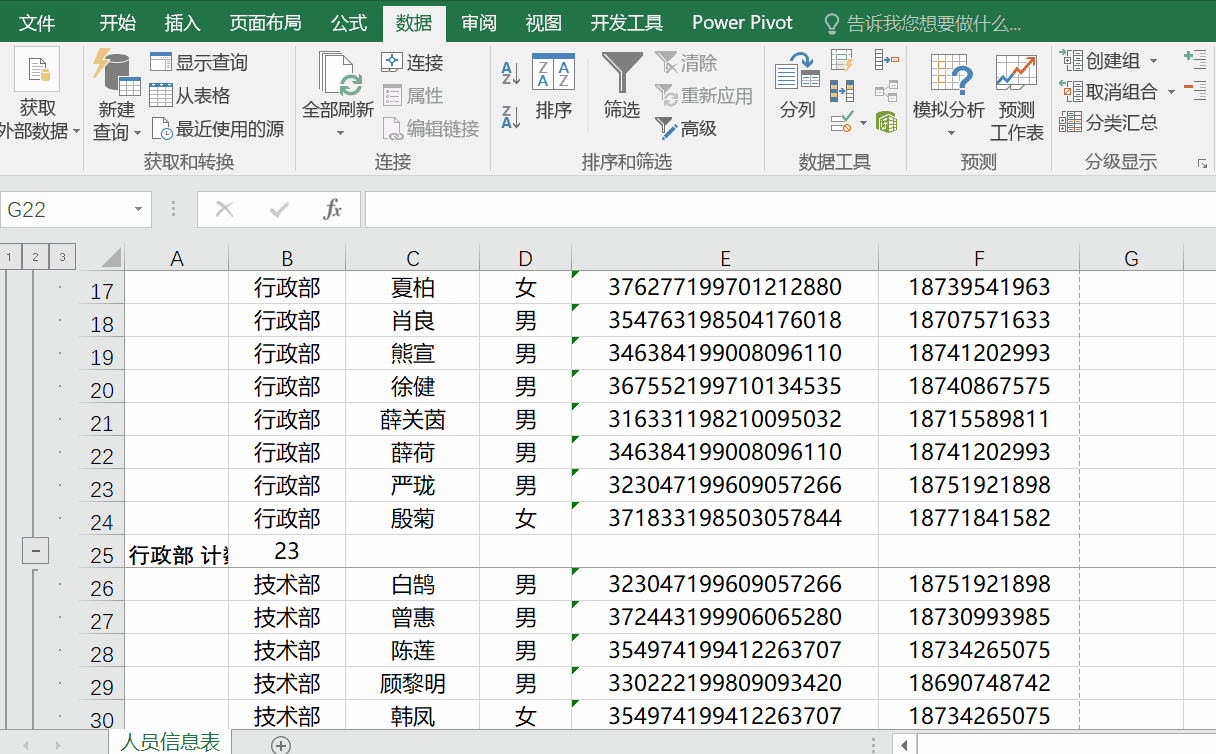Open the 文件 menu
The width and height of the screenshot is (1216, 754).
click(37, 23)
